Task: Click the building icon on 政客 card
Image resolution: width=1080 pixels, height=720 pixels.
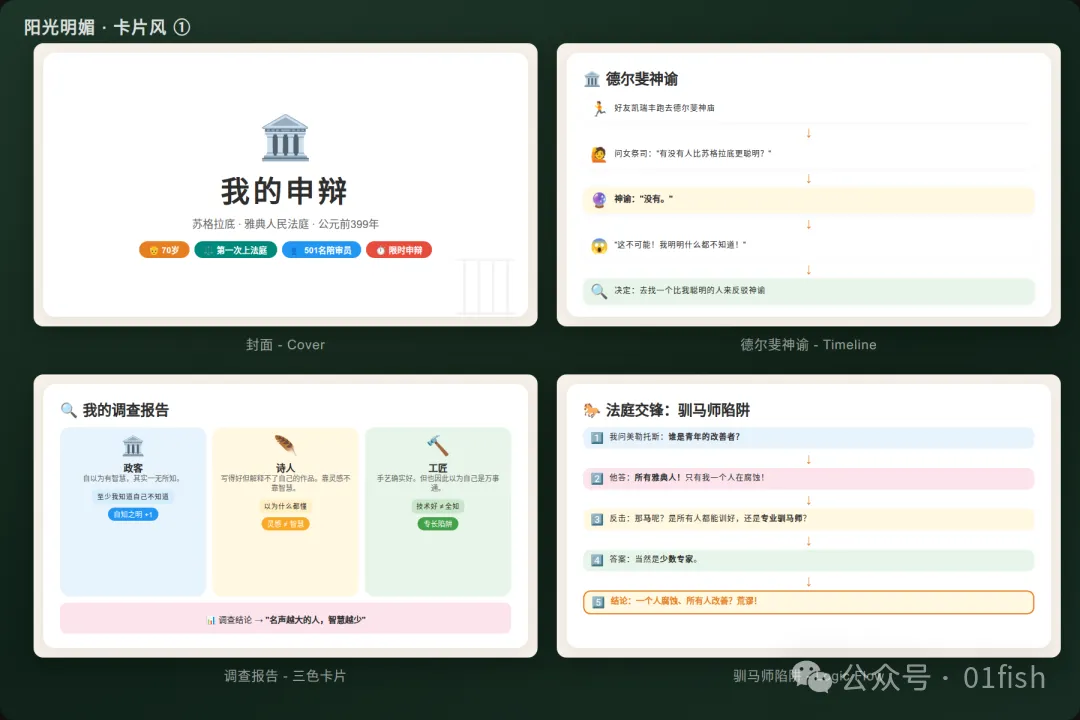Action: click(133, 446)
